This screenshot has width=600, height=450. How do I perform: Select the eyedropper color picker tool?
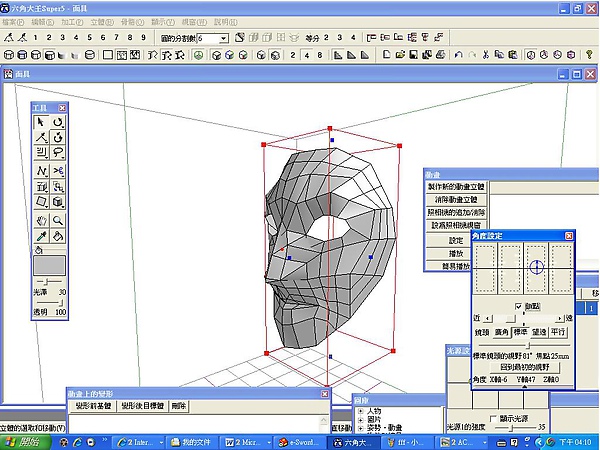(41, 236)
